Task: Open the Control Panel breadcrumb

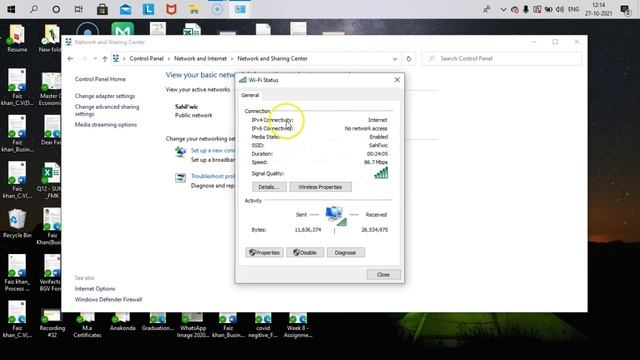Action: 147,59
